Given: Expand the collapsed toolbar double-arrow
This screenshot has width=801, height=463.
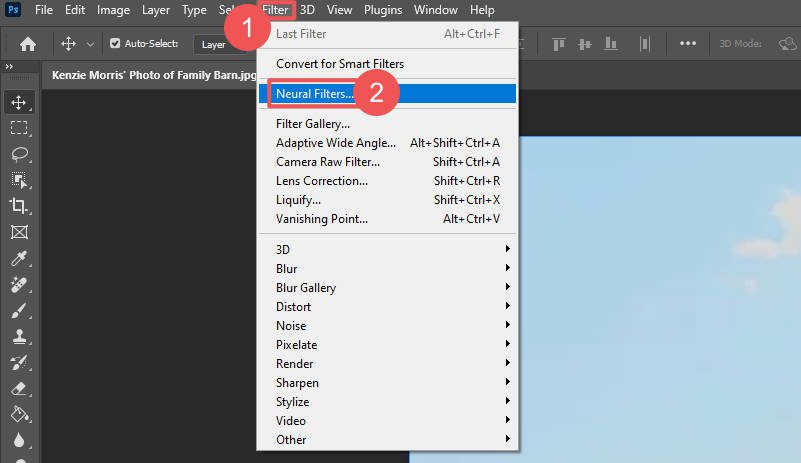Looking at the screenshot, I should [9, 66].
